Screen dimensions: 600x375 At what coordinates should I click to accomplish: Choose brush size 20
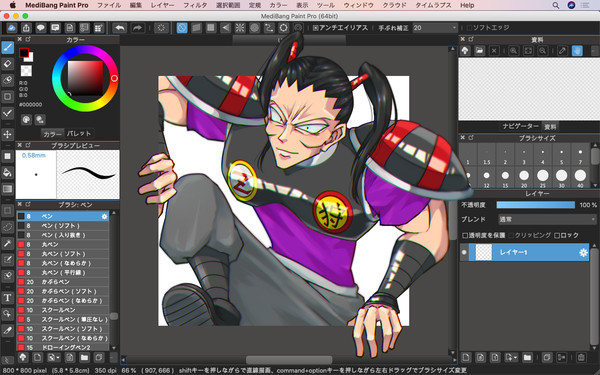tap(524, 178)
